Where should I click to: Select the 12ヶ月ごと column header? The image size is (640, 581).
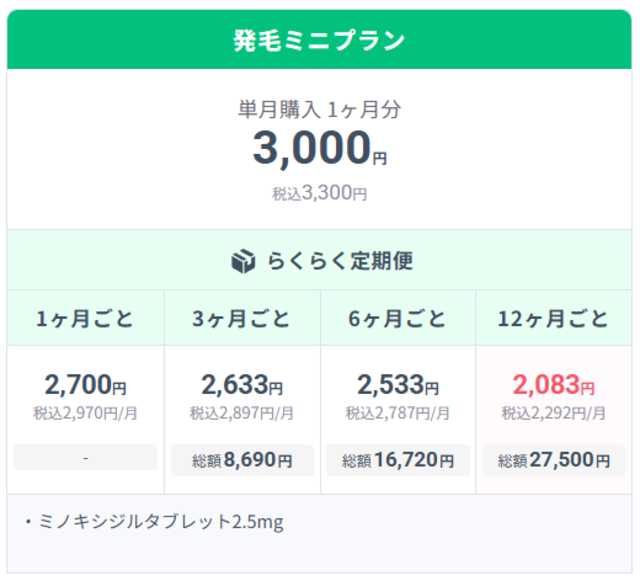coord(554,319)
